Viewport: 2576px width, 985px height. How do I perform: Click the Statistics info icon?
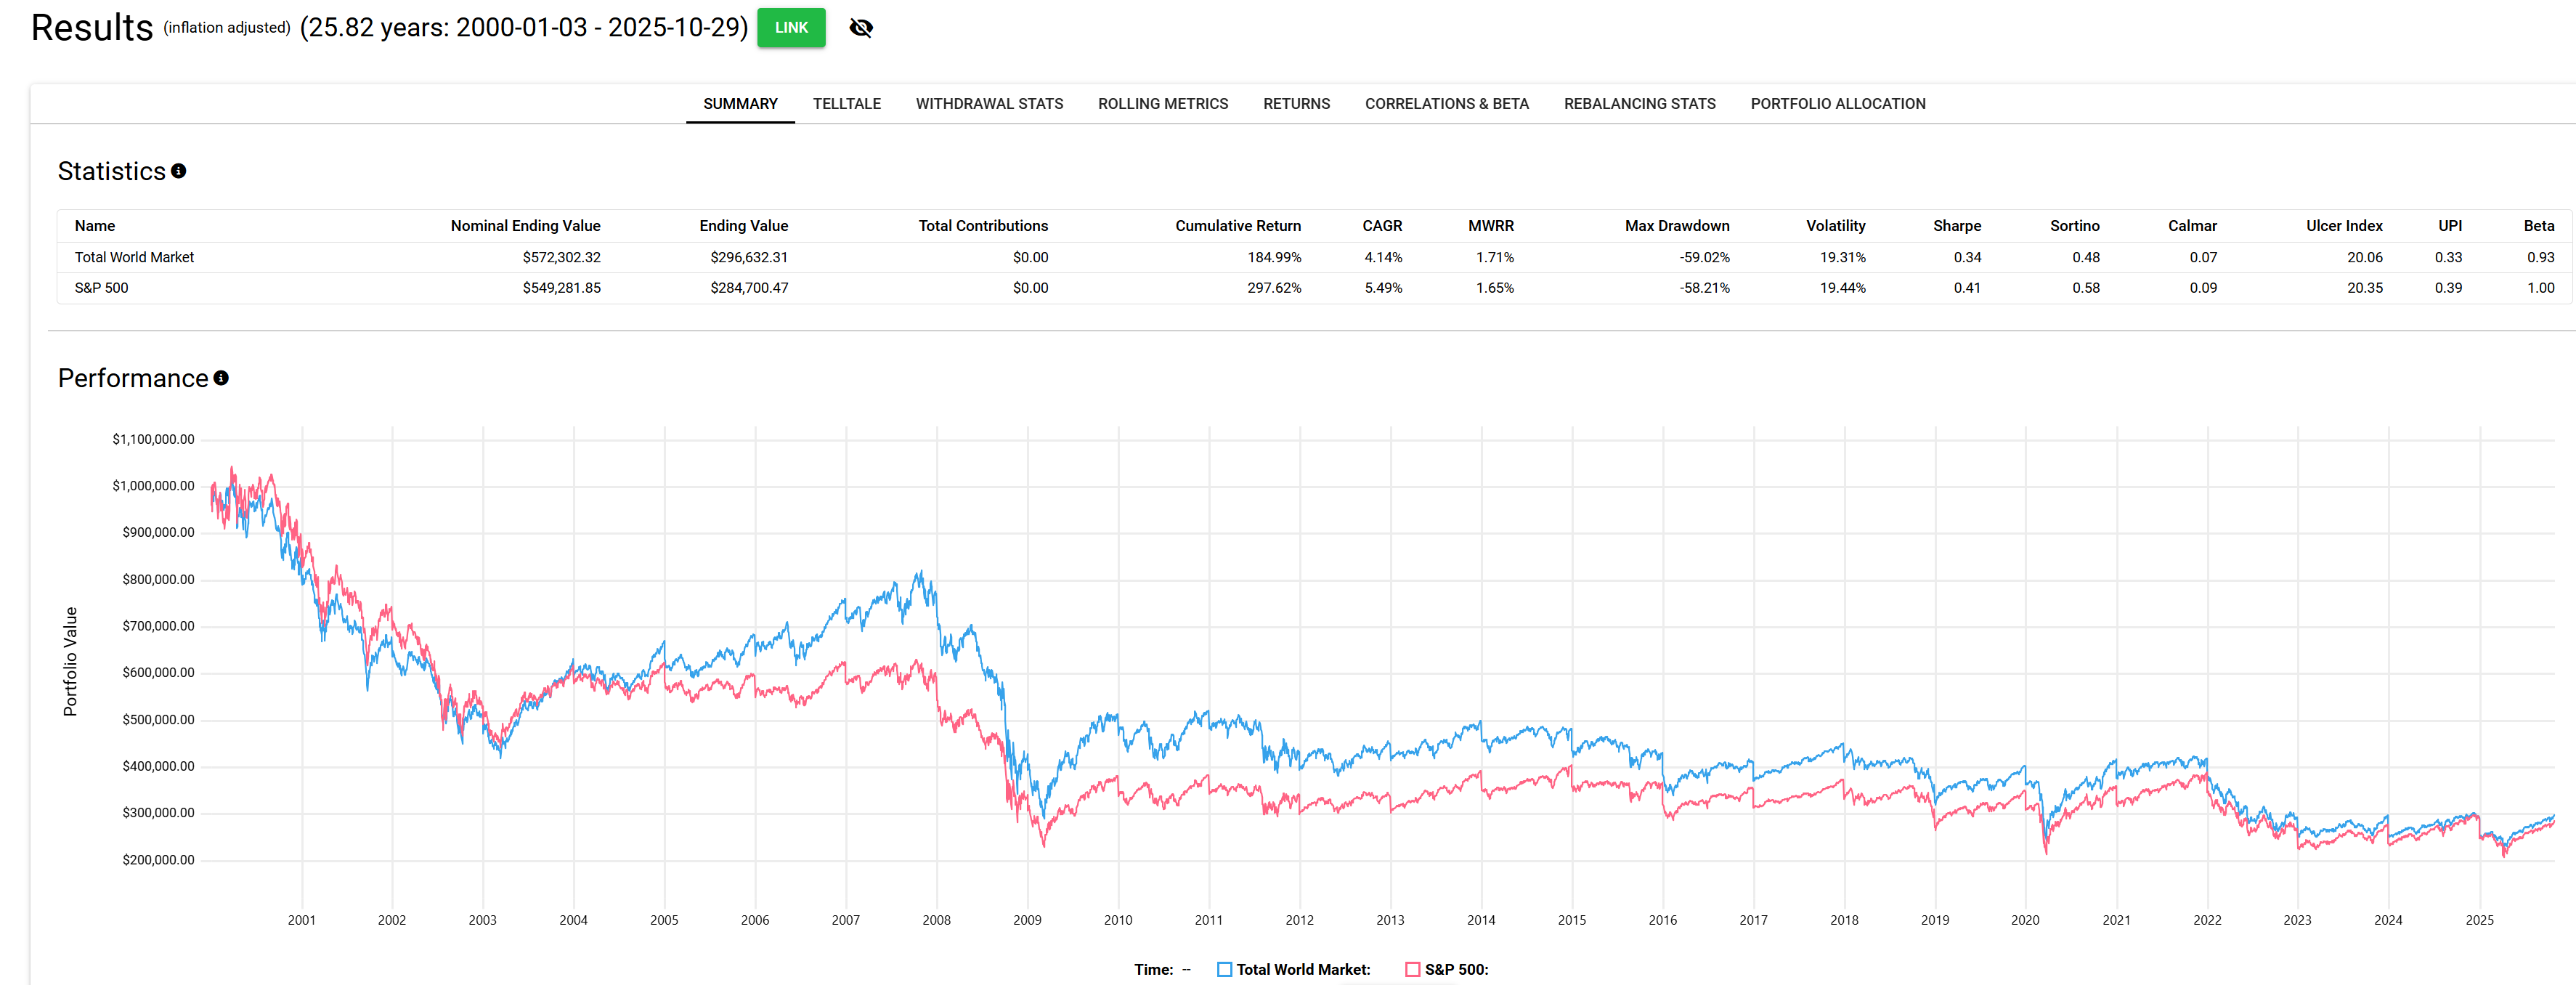click(x=178, y=171)
